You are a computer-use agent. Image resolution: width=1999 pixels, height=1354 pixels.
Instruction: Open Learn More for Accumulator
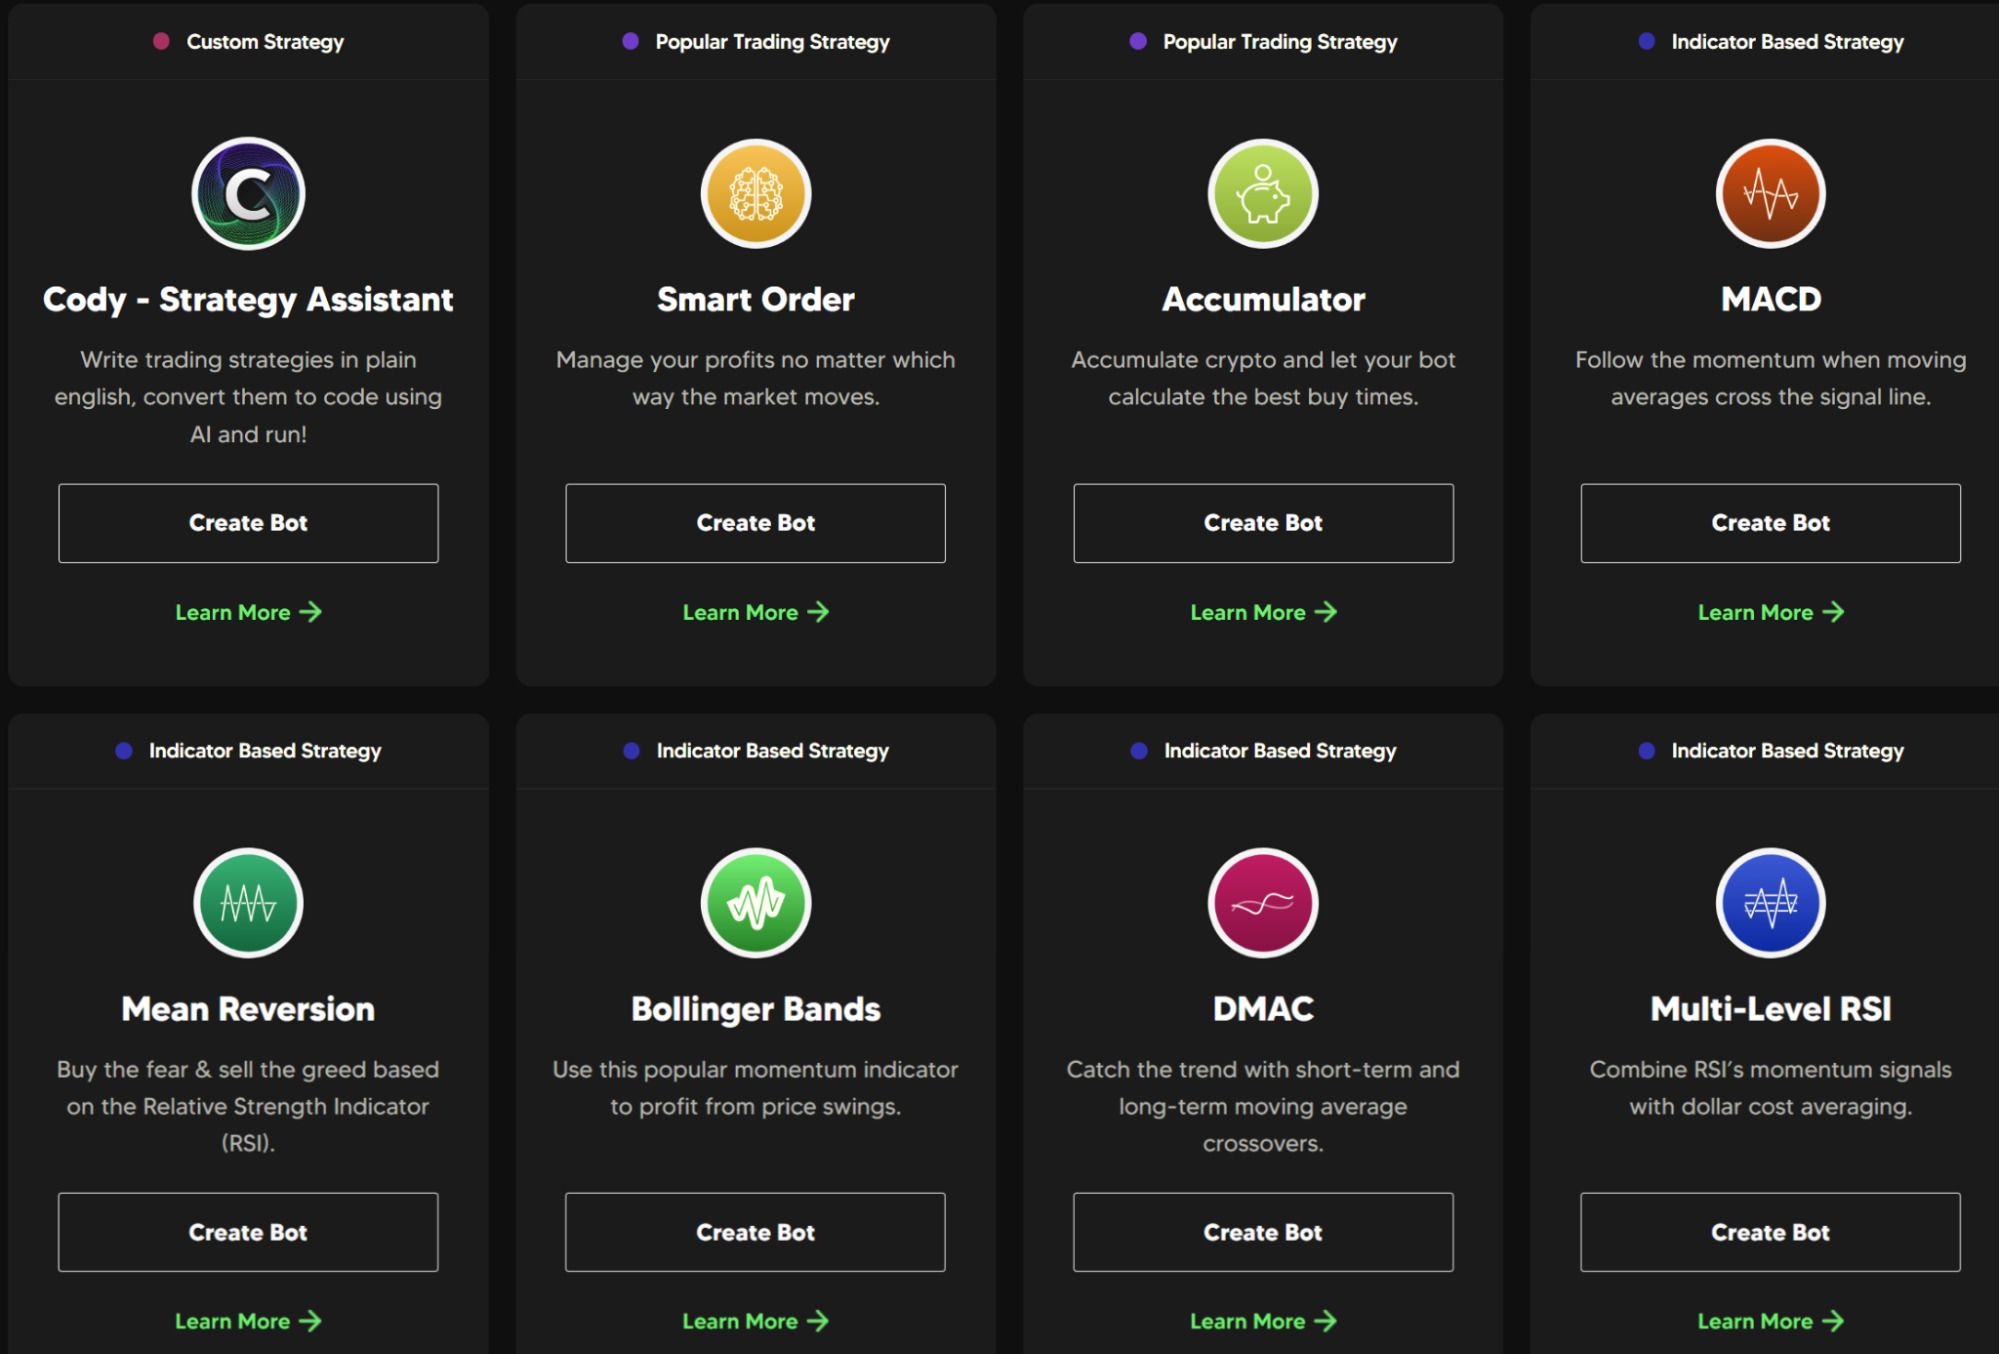(x=1263, y=612)
